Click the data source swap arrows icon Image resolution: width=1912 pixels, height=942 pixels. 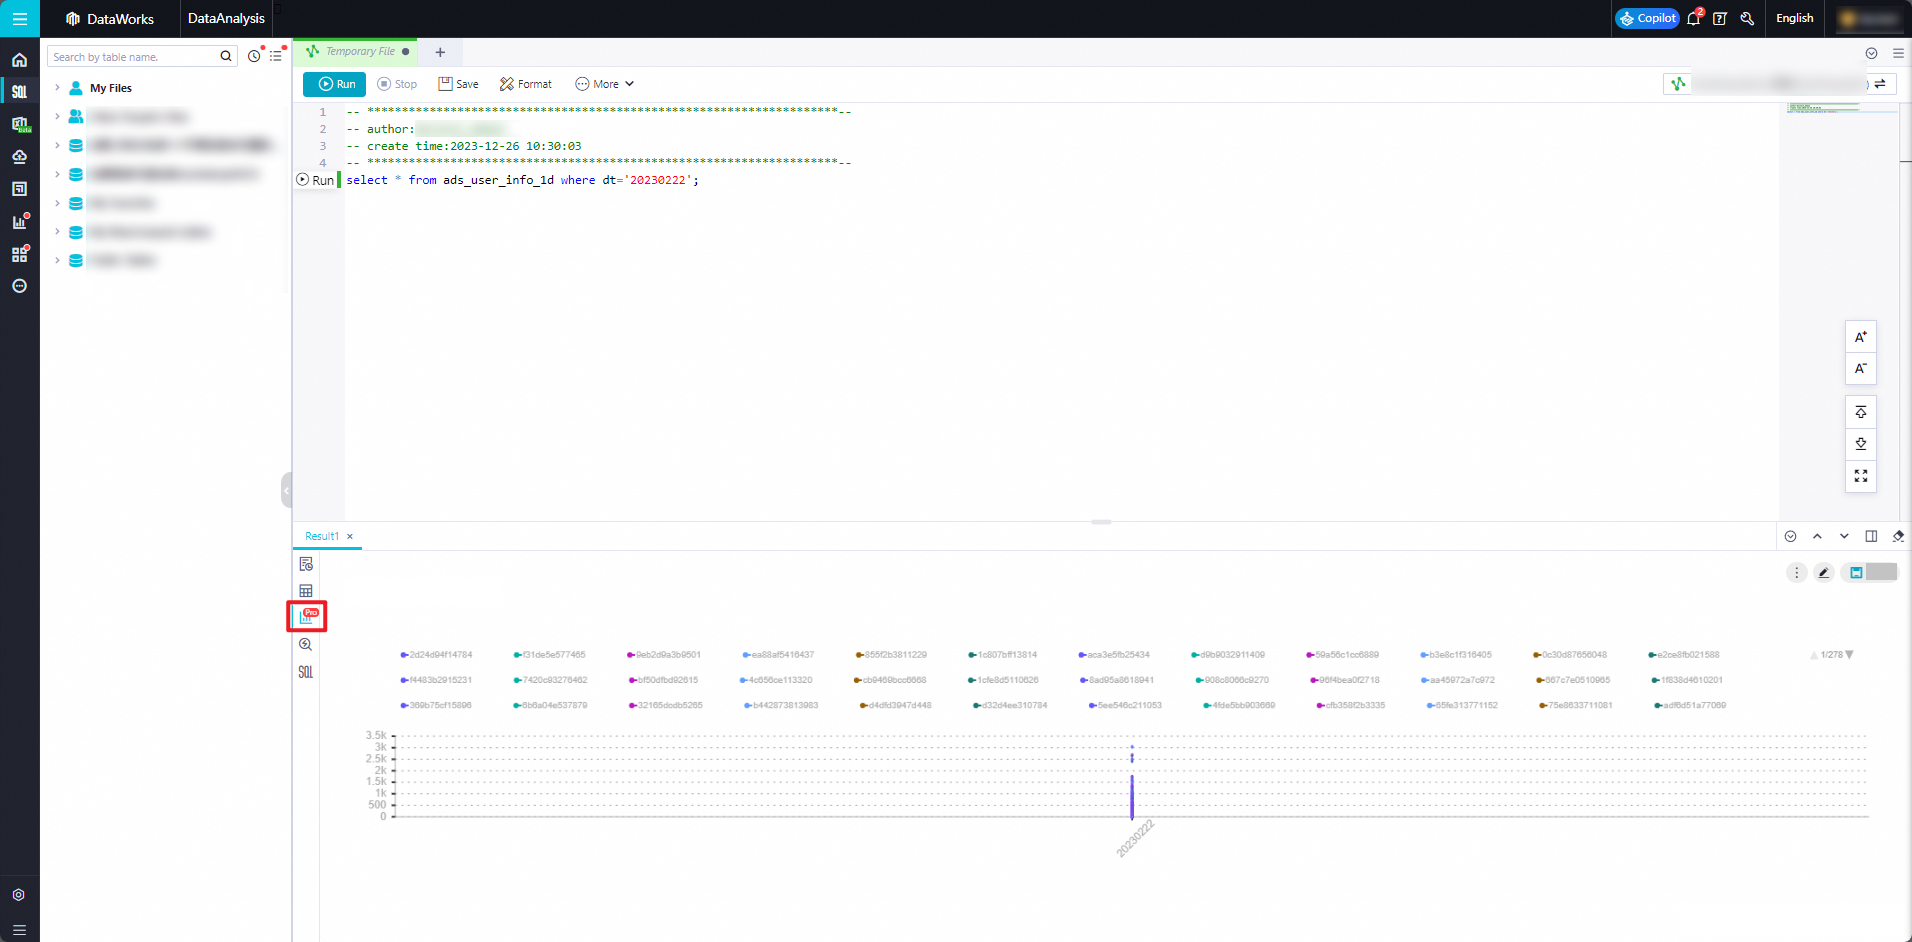1880,84
